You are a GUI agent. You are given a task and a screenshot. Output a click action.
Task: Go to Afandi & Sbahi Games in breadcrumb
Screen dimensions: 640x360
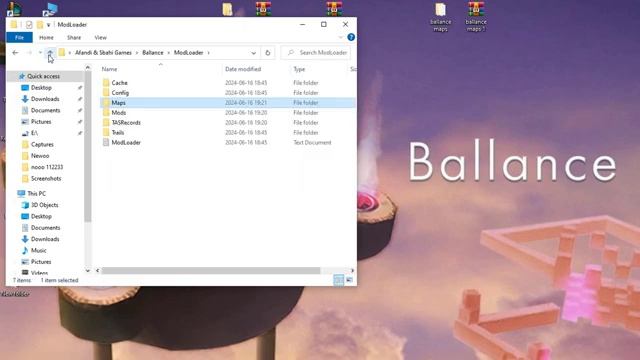103,53
